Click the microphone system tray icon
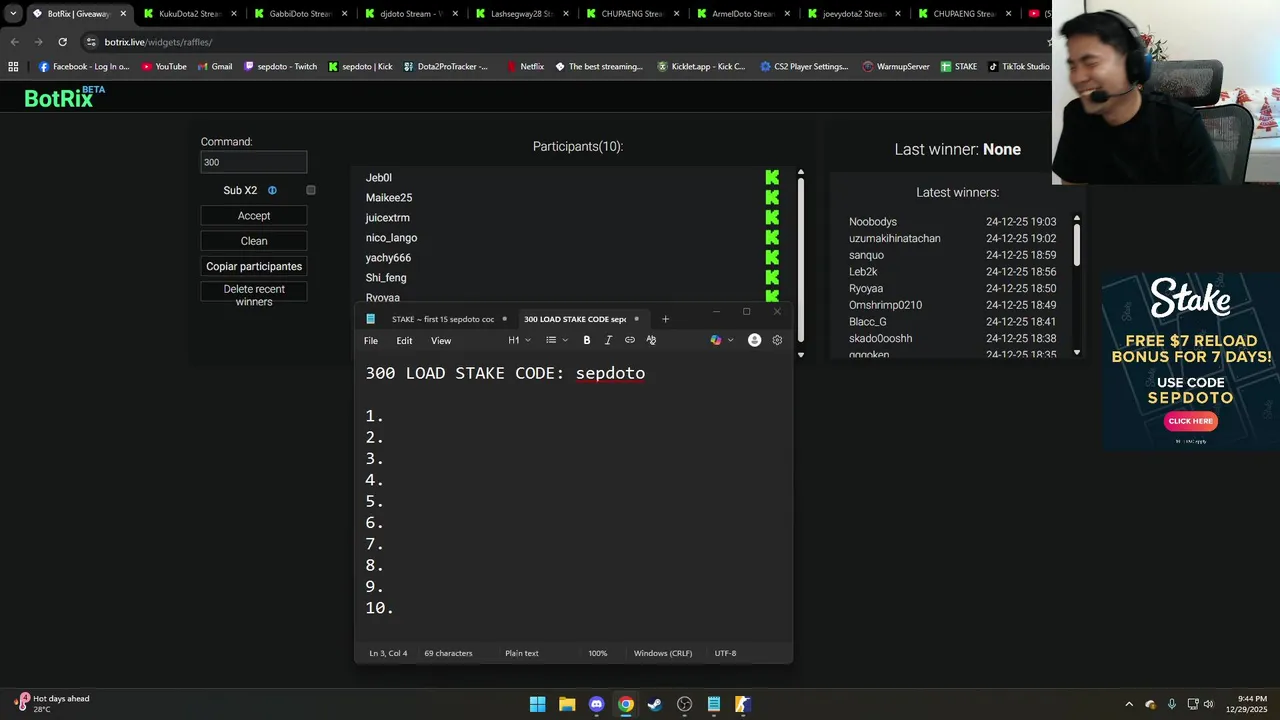Image resolution: width=1280 pixels, height=720 pixels. click(x=1171, y=704)
